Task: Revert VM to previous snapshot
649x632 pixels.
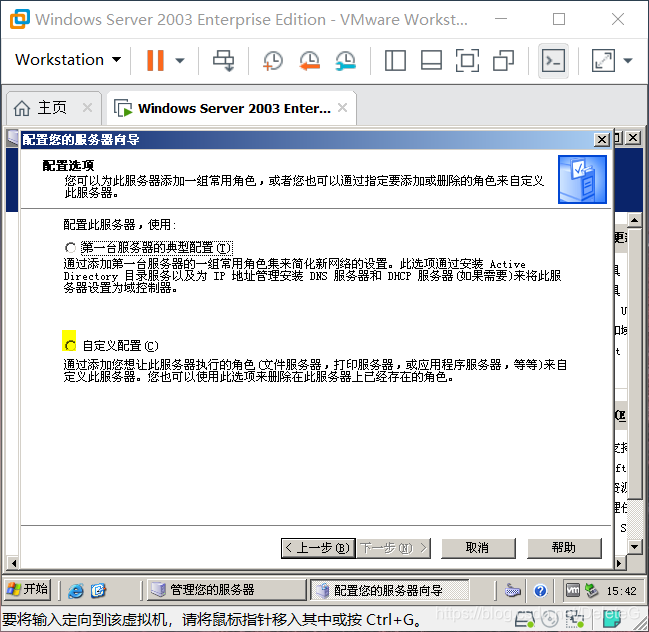Action: pos(309,60)
